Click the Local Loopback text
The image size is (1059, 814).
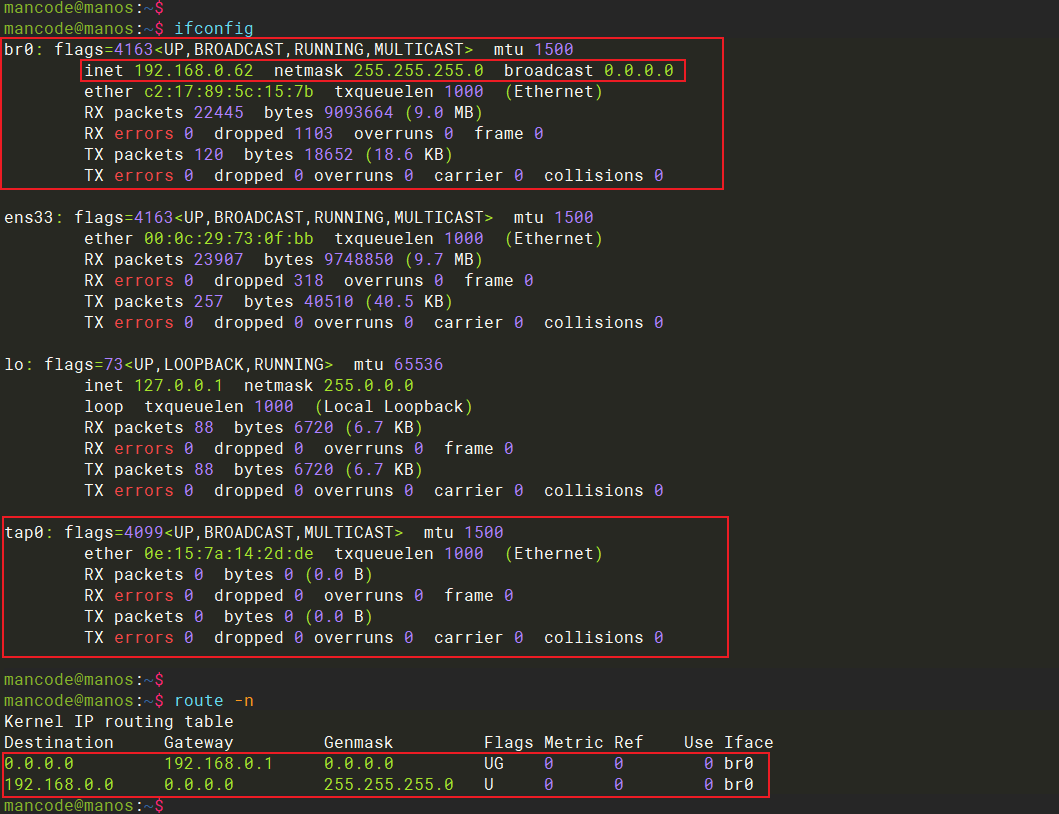(x=393, y=407)
